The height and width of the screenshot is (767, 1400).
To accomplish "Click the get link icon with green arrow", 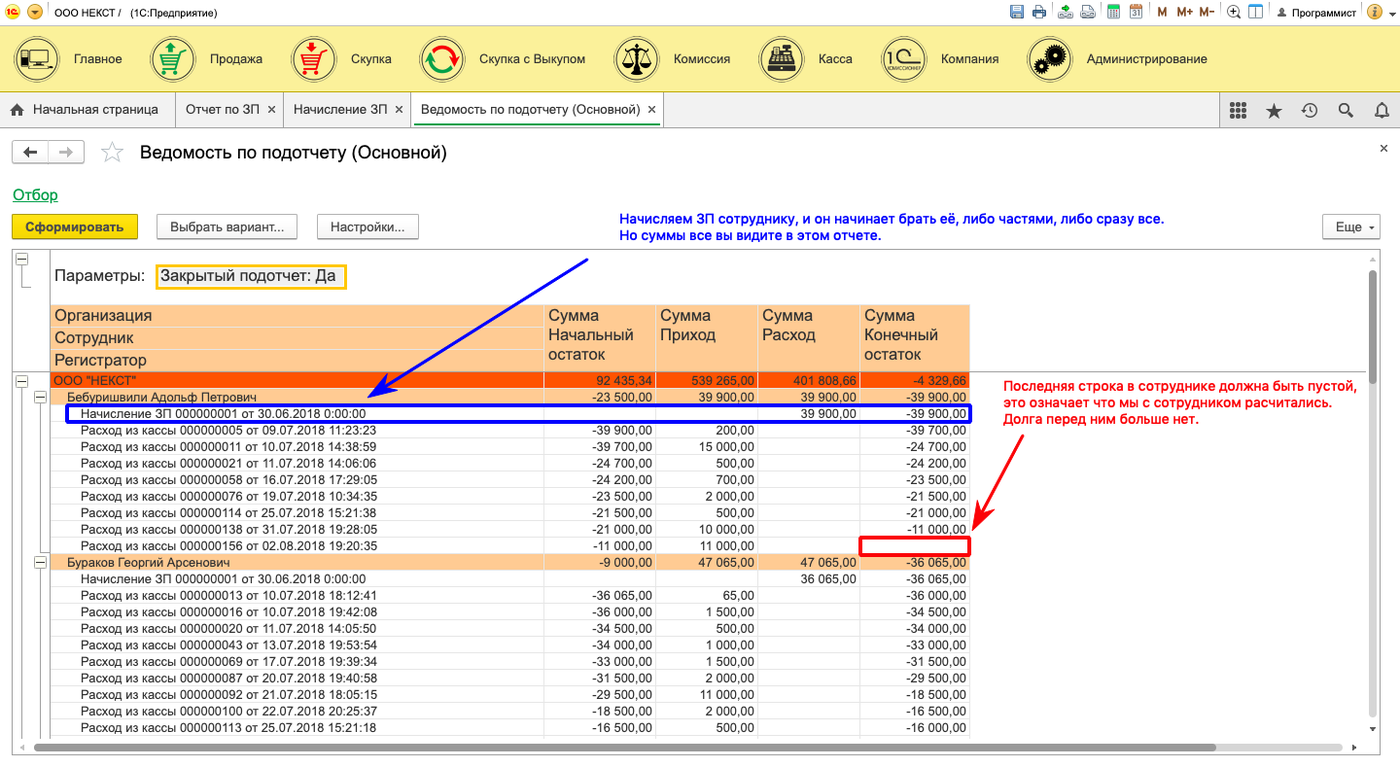I will (1065, 12).
